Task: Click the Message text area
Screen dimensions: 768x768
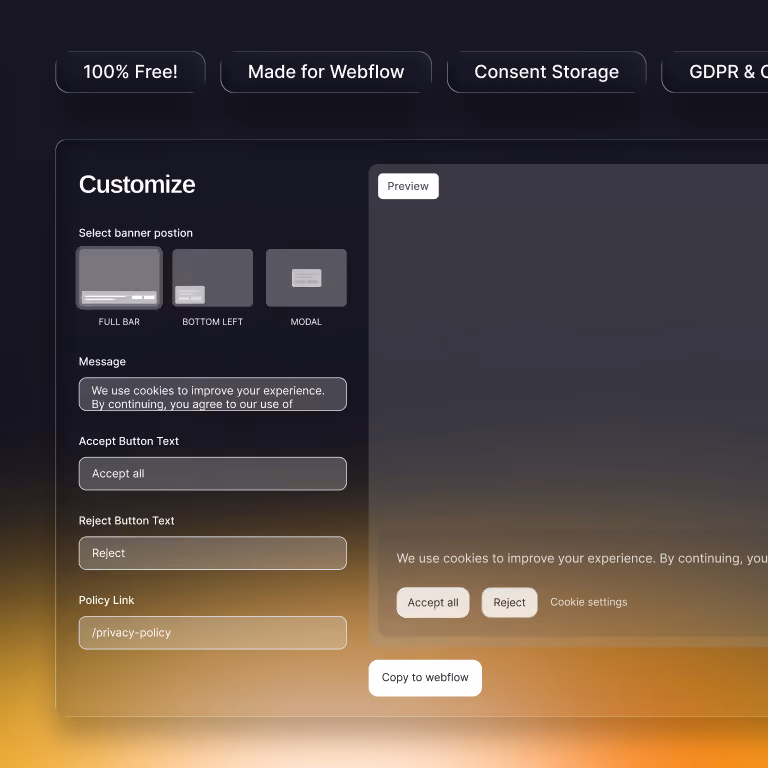Action: [213, 394]
